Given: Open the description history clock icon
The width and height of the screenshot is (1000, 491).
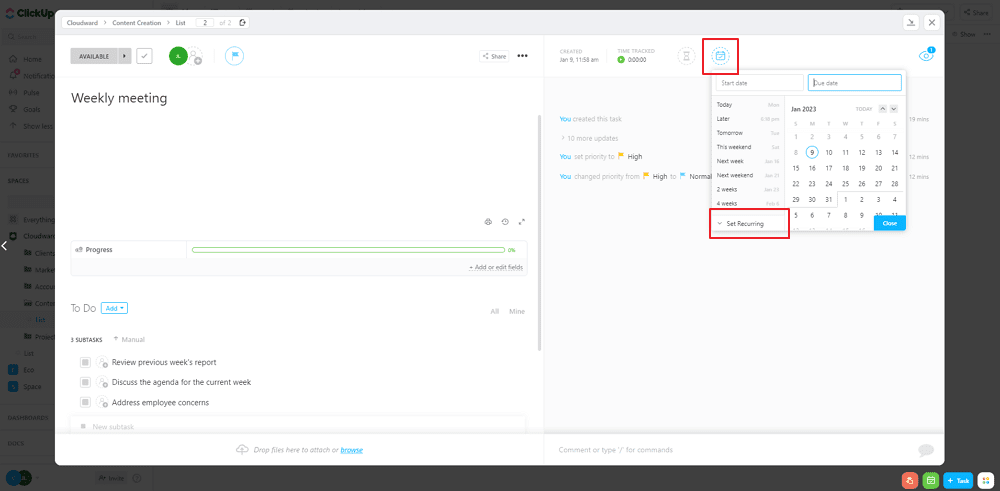Looking at the screenshot, I should pyautogui.click(x=505, y=222).
